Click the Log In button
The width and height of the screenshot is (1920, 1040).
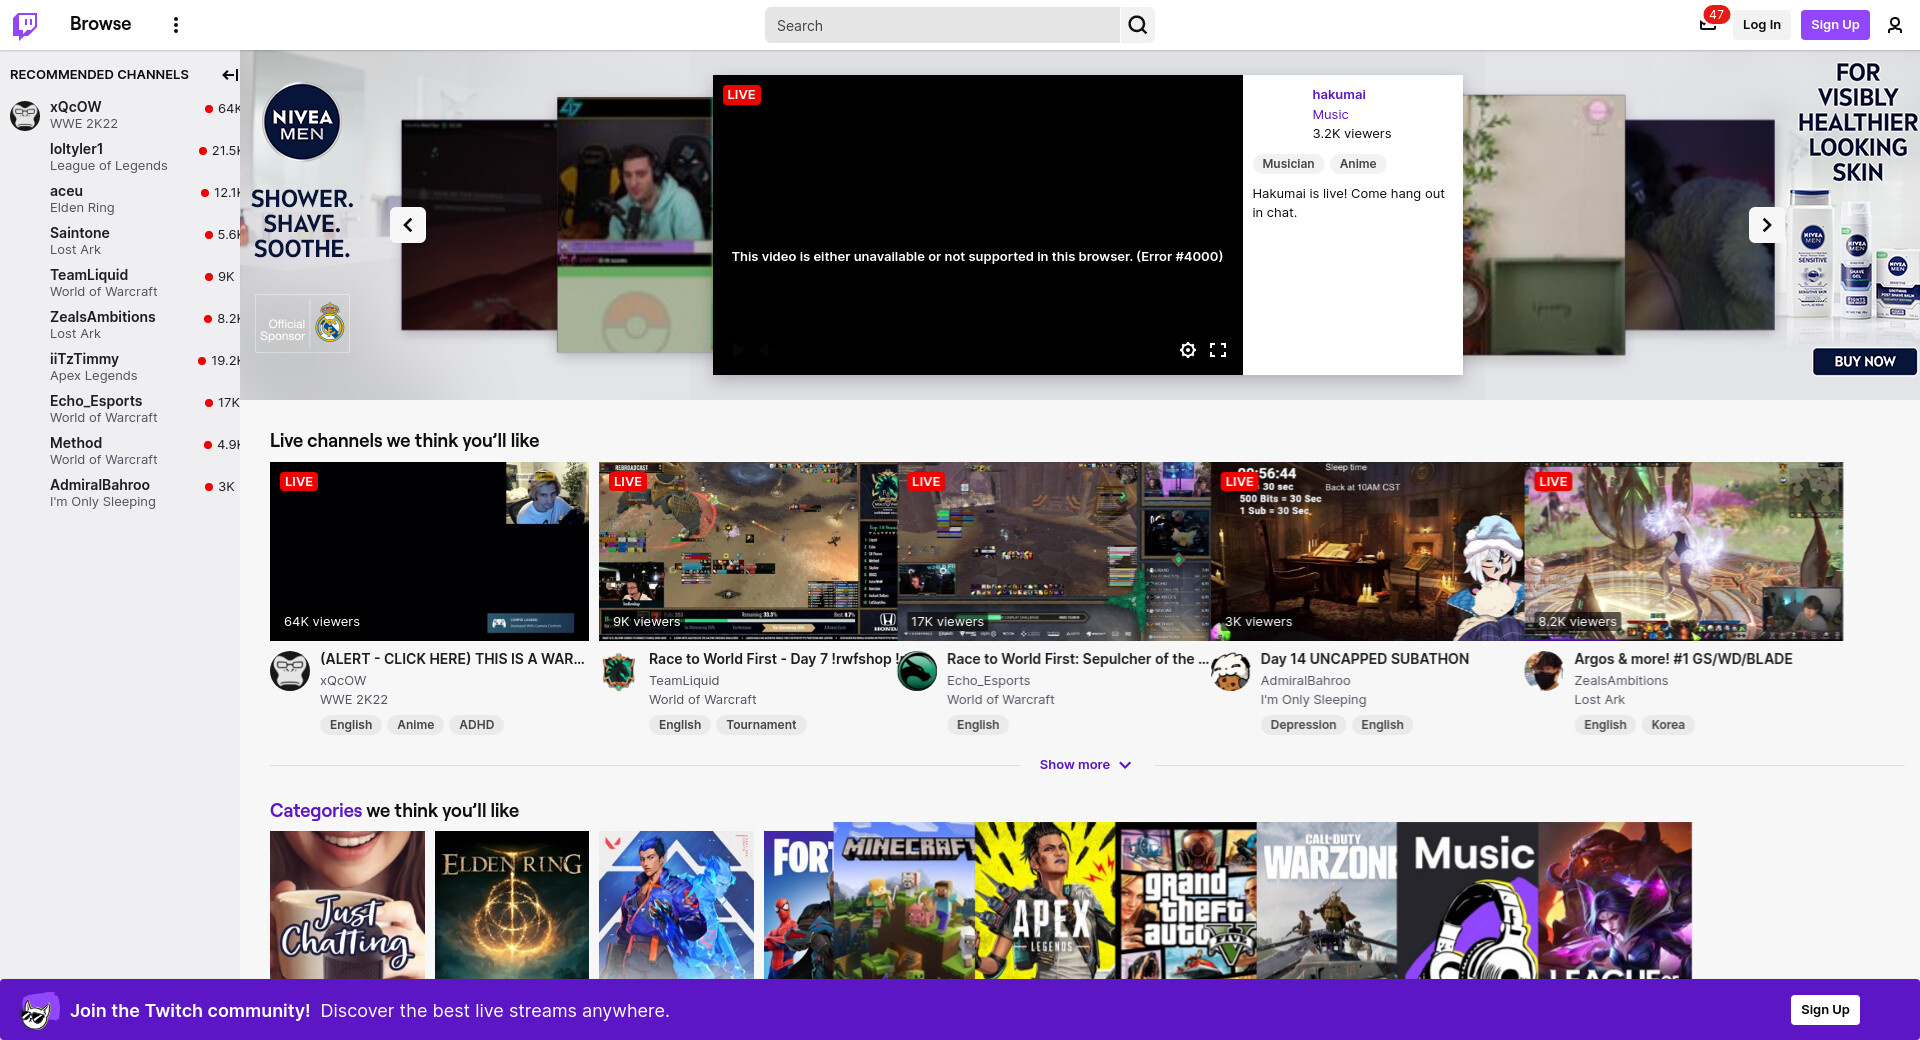coord(1761,25)
